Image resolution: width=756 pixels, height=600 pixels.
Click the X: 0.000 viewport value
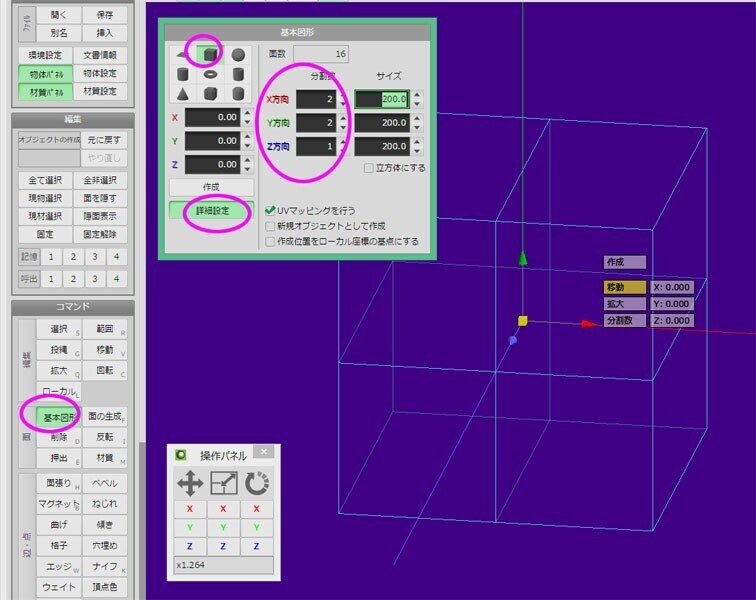pyautogui.click(x=672, y=287)
